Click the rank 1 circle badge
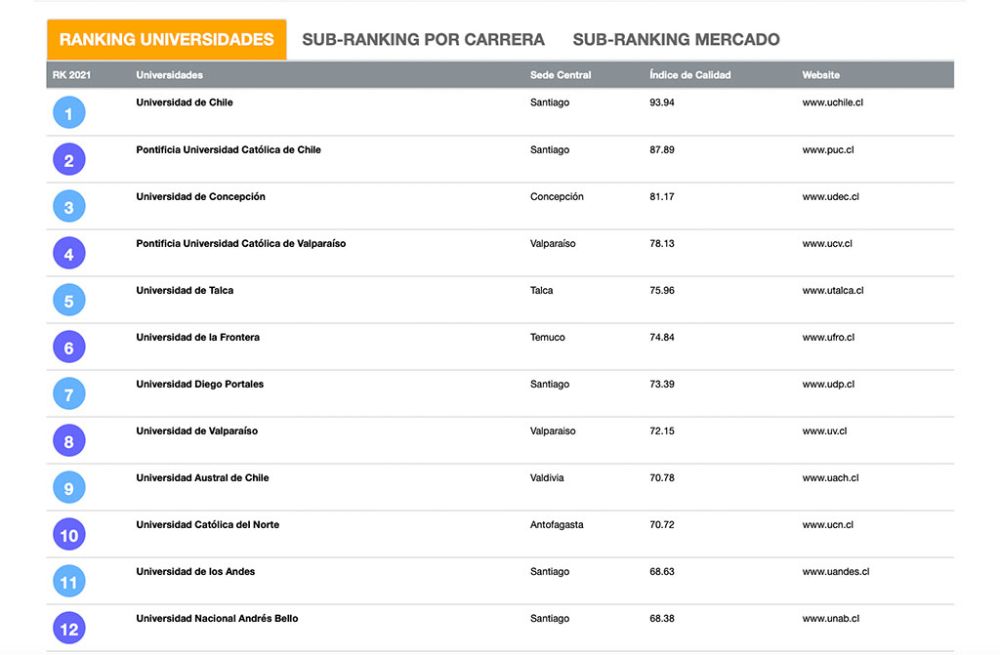1000x655 pixels. coord(68,113)
